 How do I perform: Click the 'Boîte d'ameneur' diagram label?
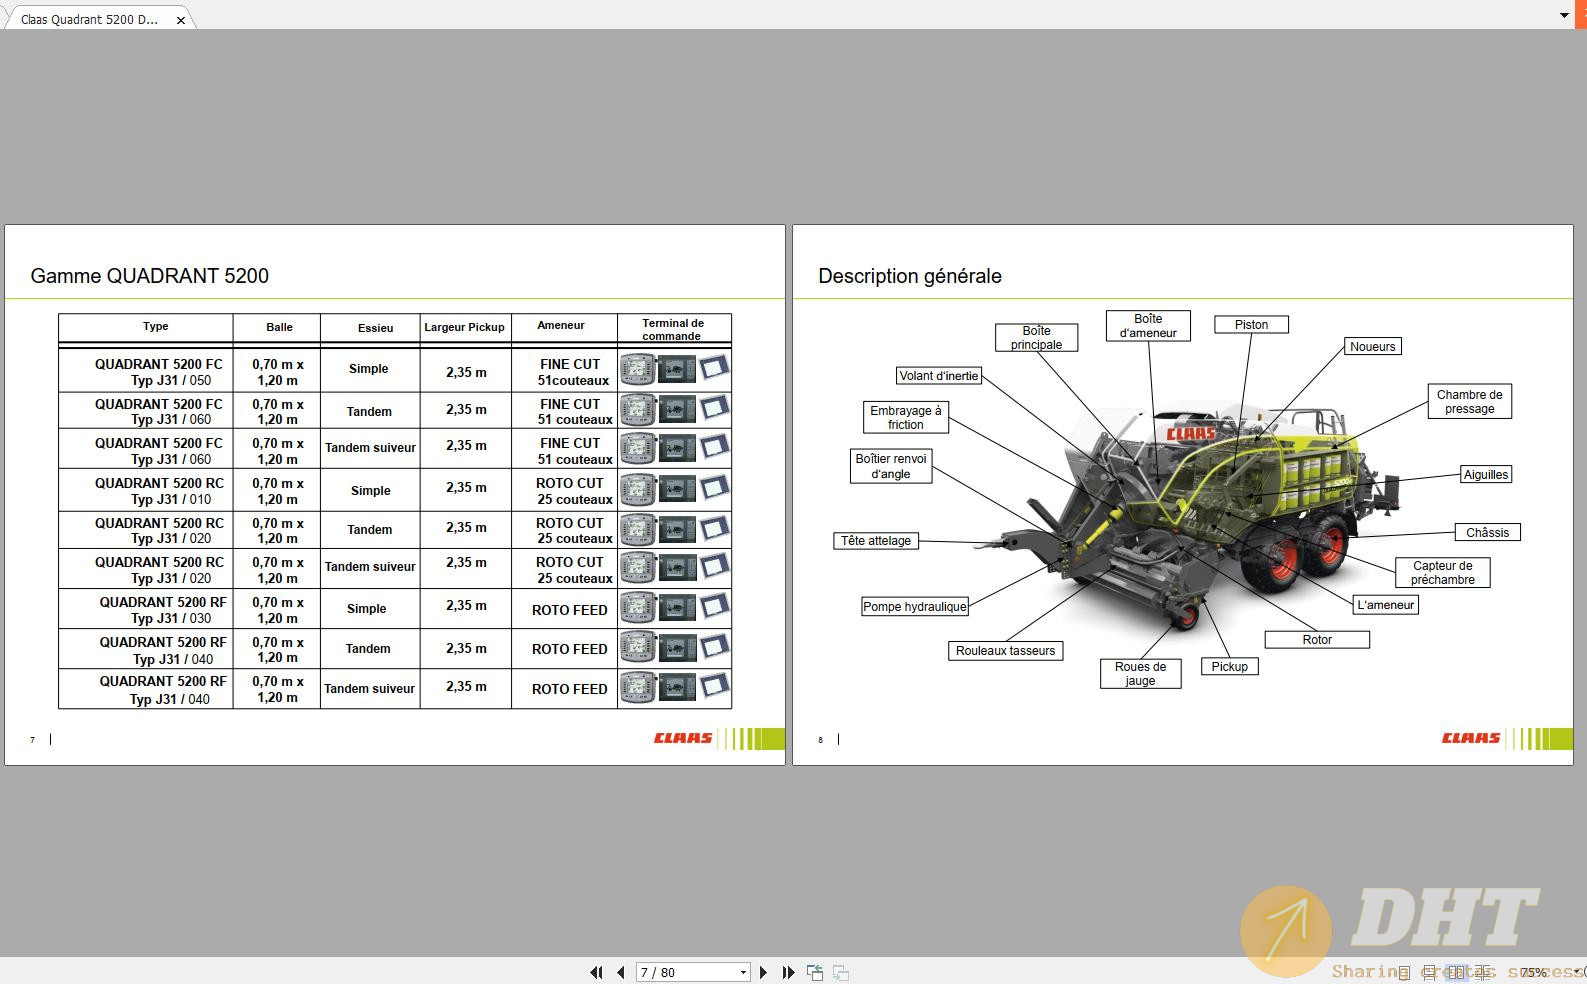click(1148, 326)
